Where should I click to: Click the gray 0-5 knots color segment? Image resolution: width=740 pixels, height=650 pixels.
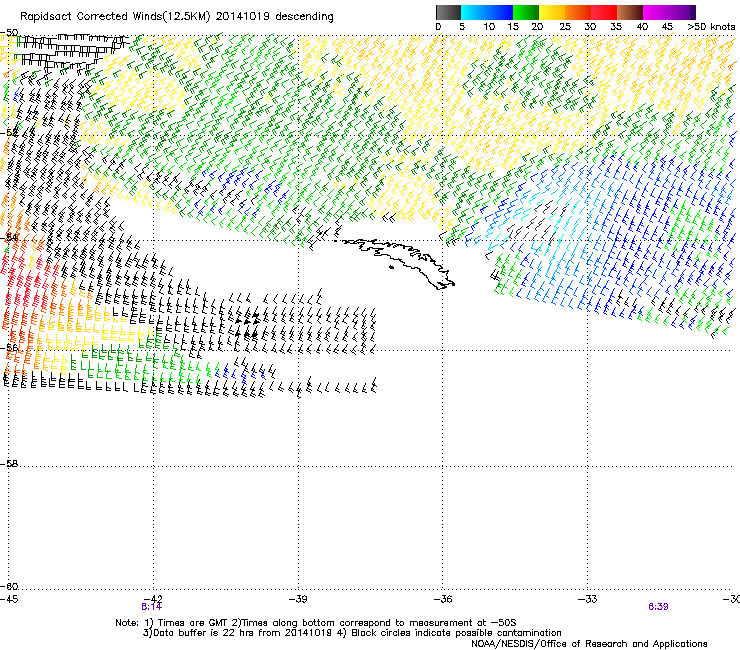tap(448, 12)
